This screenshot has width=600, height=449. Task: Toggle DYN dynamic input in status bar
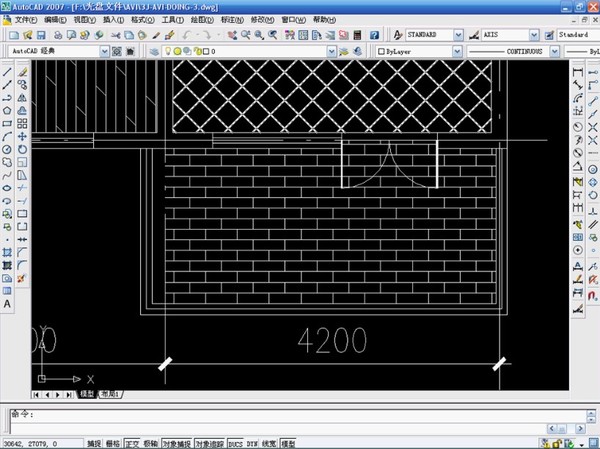click(x=252, y=444)
